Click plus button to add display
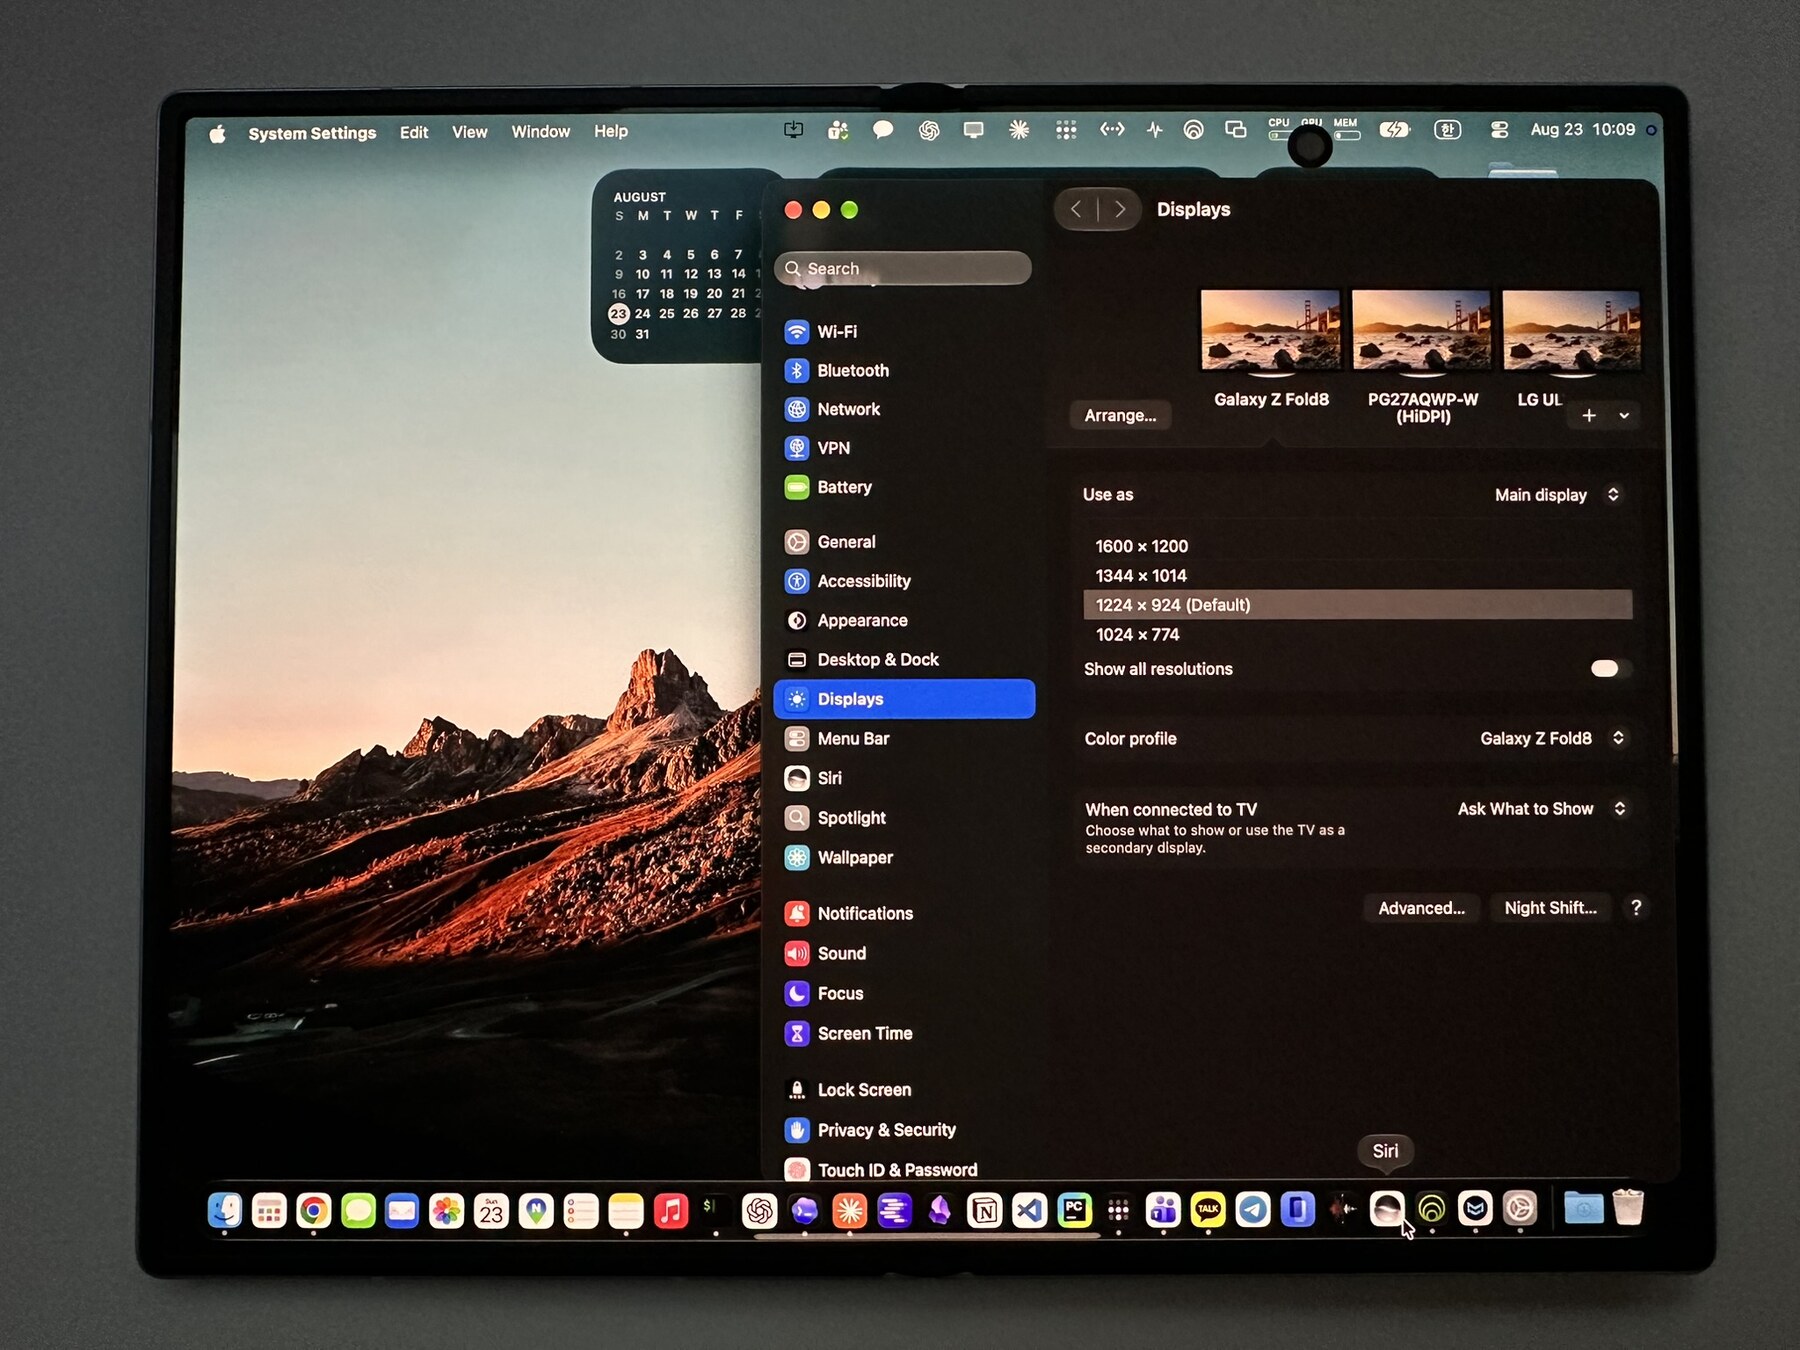 tap(1589, 416)
